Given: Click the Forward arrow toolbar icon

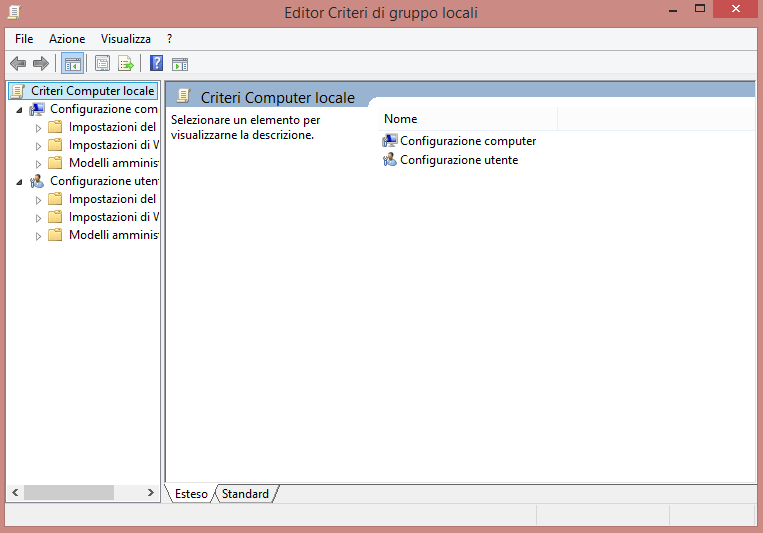Looking at the screenshot, I should pyautogui.click(x=41, y=63).
